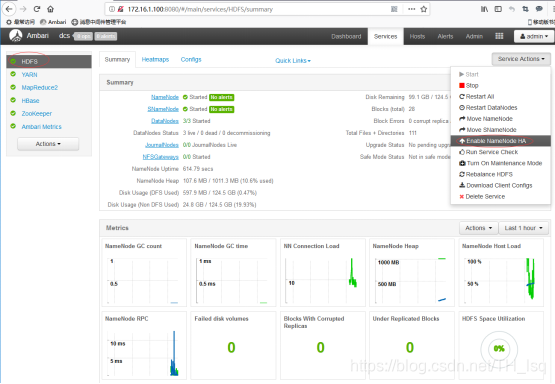This screenshot has width=555, height=384.
Task: Choose Restart All menu item
Action: tap(500, 97)
